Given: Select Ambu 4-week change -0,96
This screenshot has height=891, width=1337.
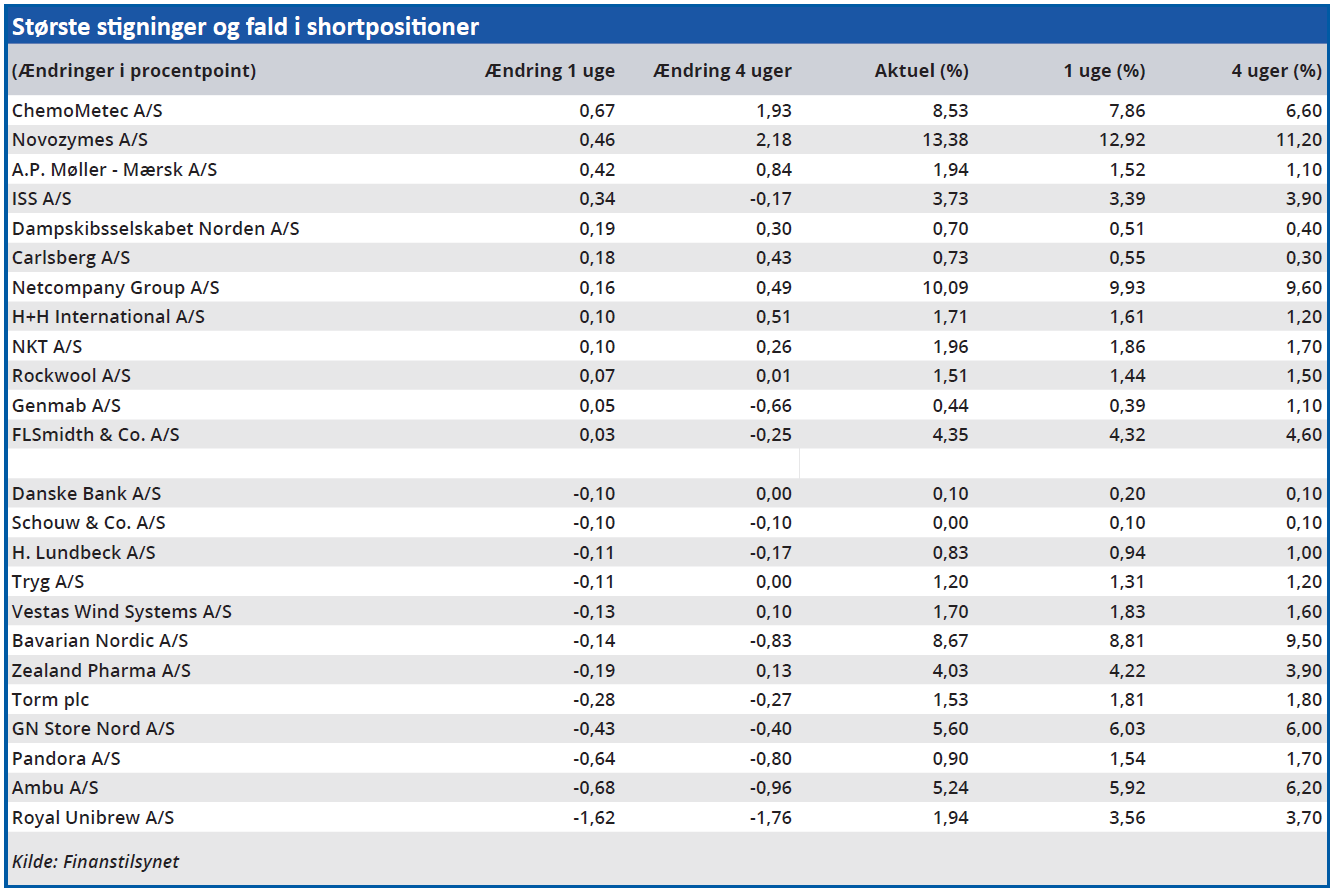Looking at the screenshot, I should click(770, 788).
